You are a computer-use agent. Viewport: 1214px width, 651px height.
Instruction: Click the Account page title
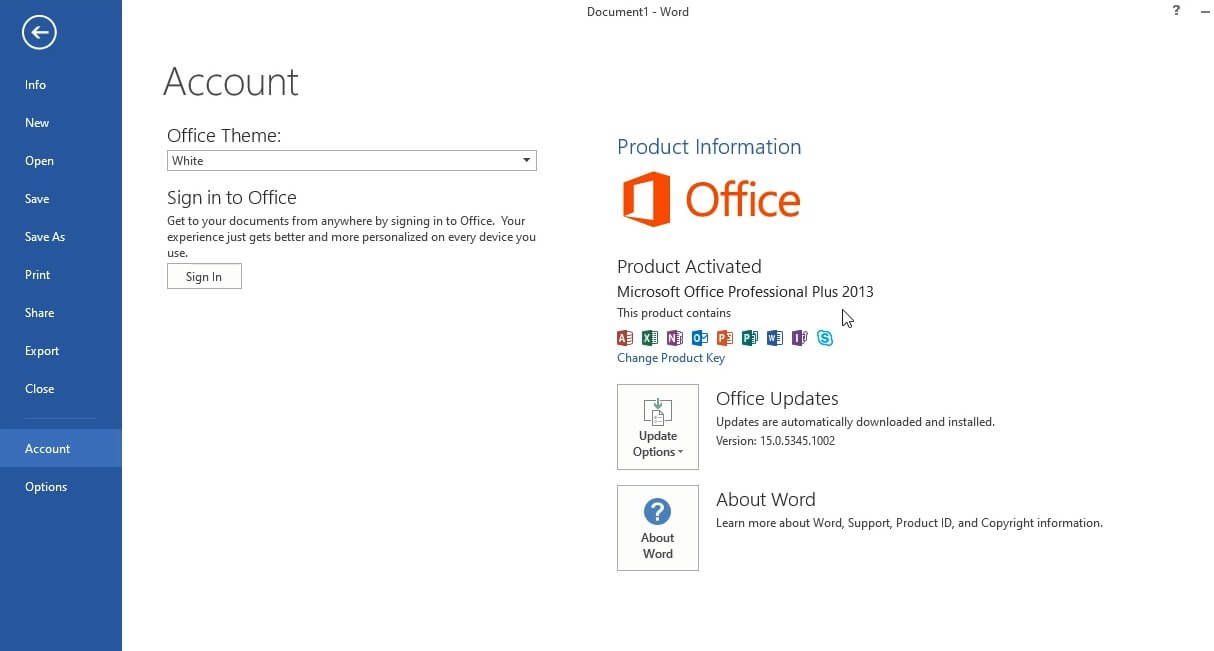231,81
